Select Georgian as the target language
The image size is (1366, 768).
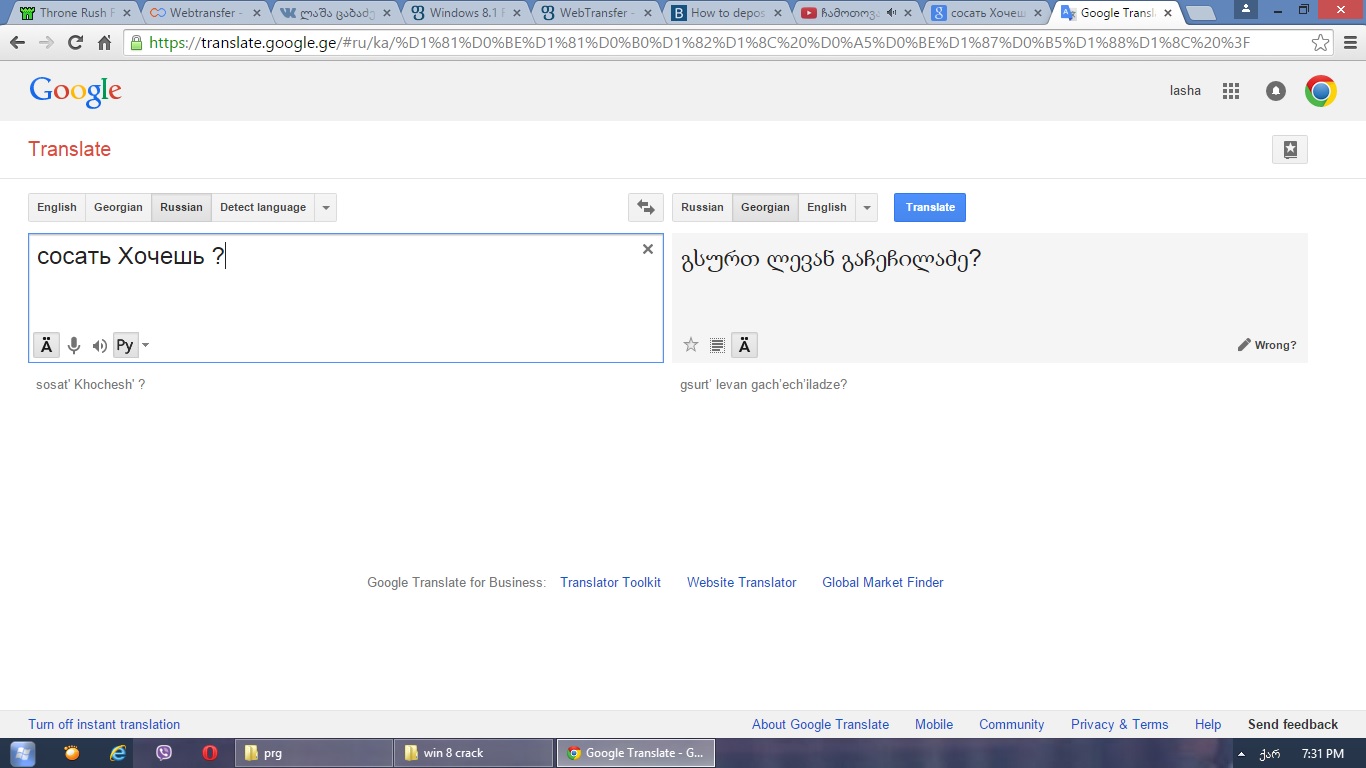coord(765,207)
